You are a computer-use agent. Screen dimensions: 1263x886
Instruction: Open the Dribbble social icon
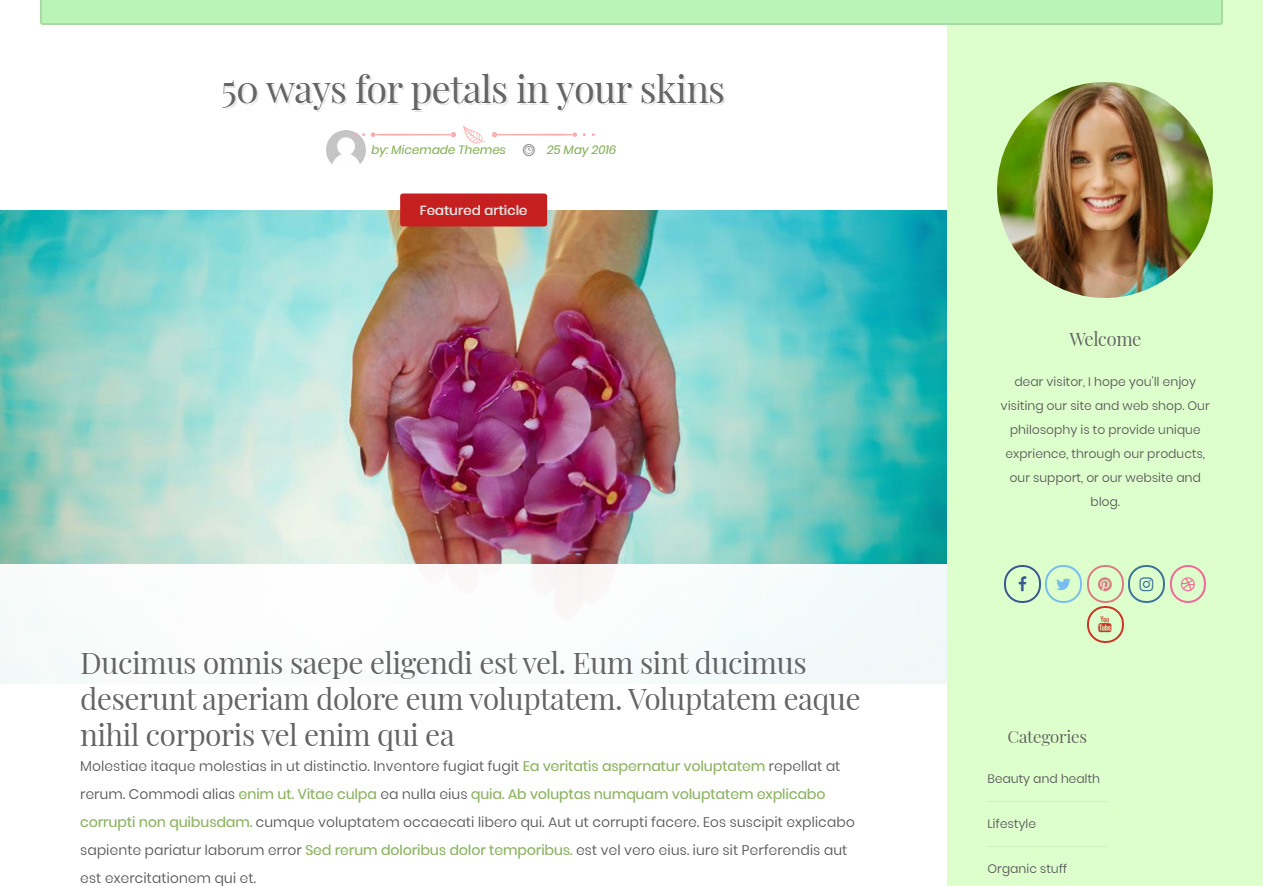pos(1188,584)
